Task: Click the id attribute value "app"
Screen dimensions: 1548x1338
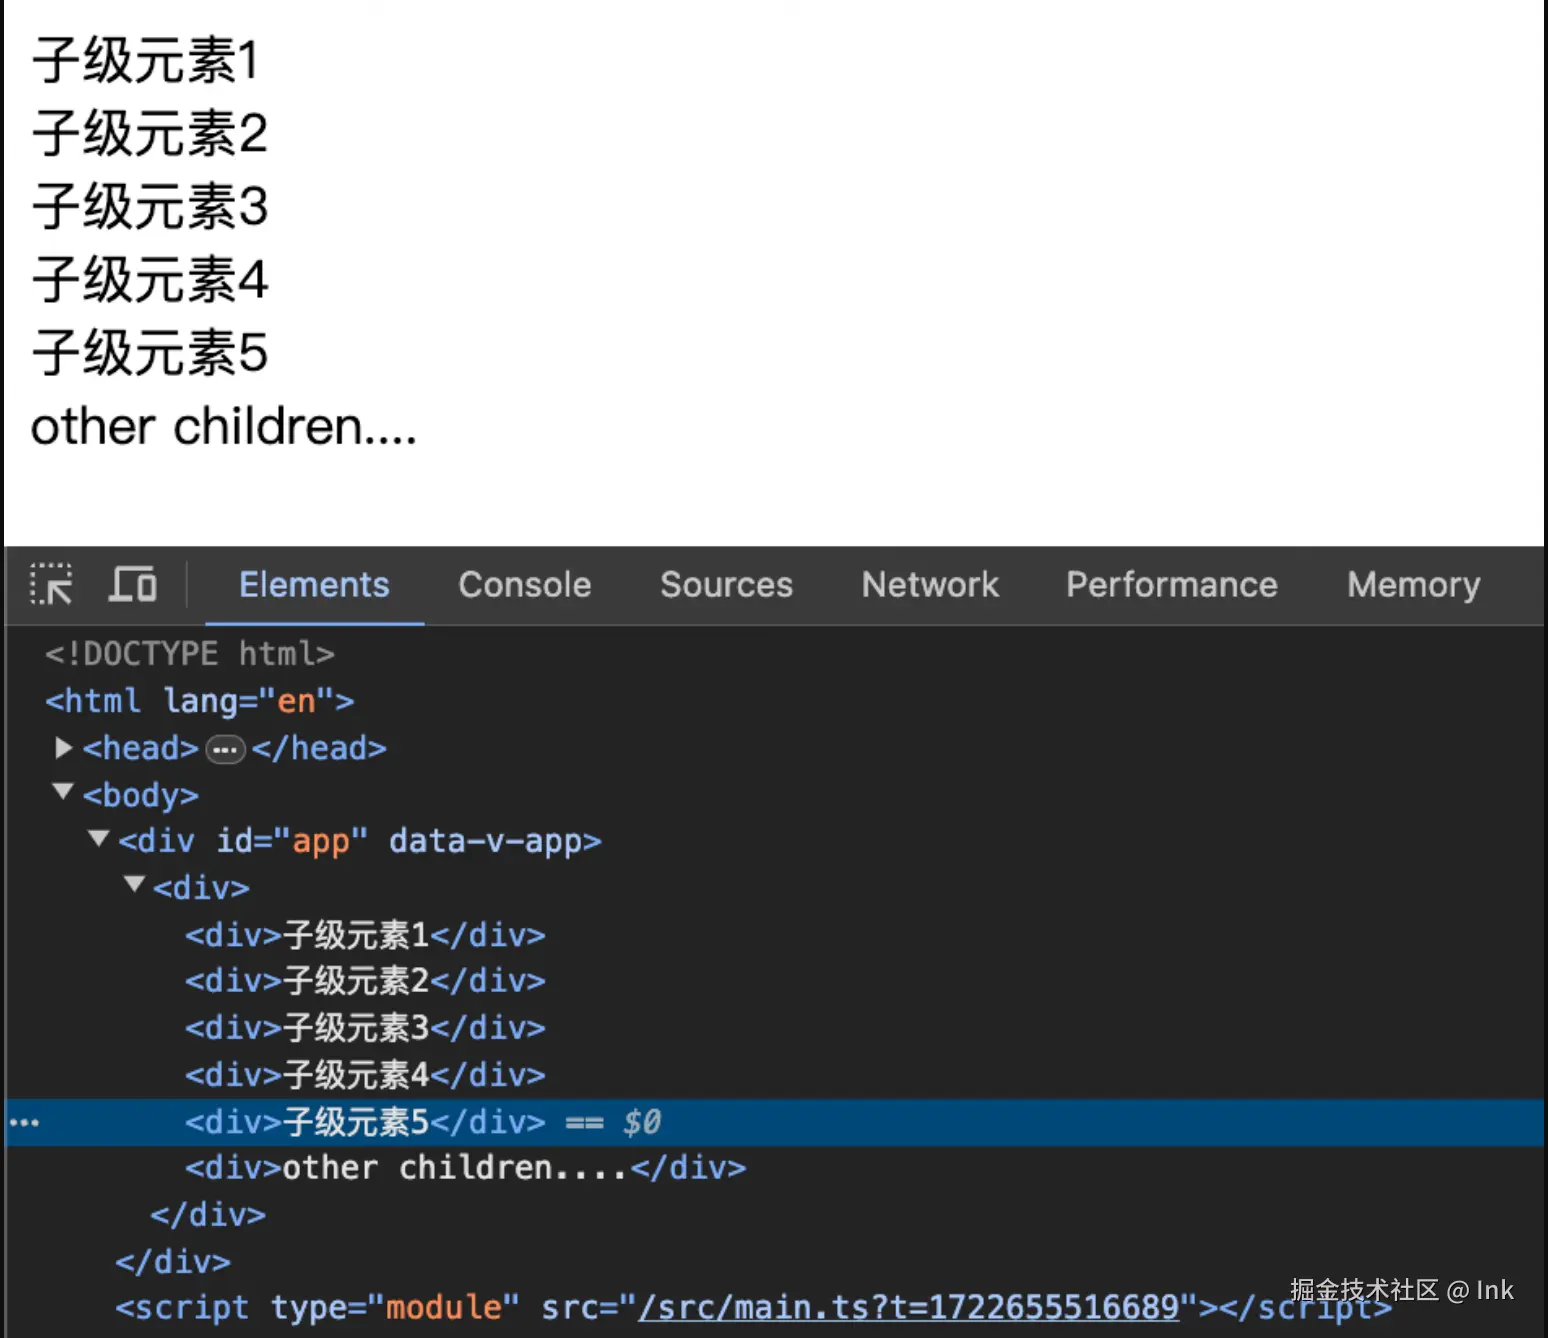Action: (320, 841)
